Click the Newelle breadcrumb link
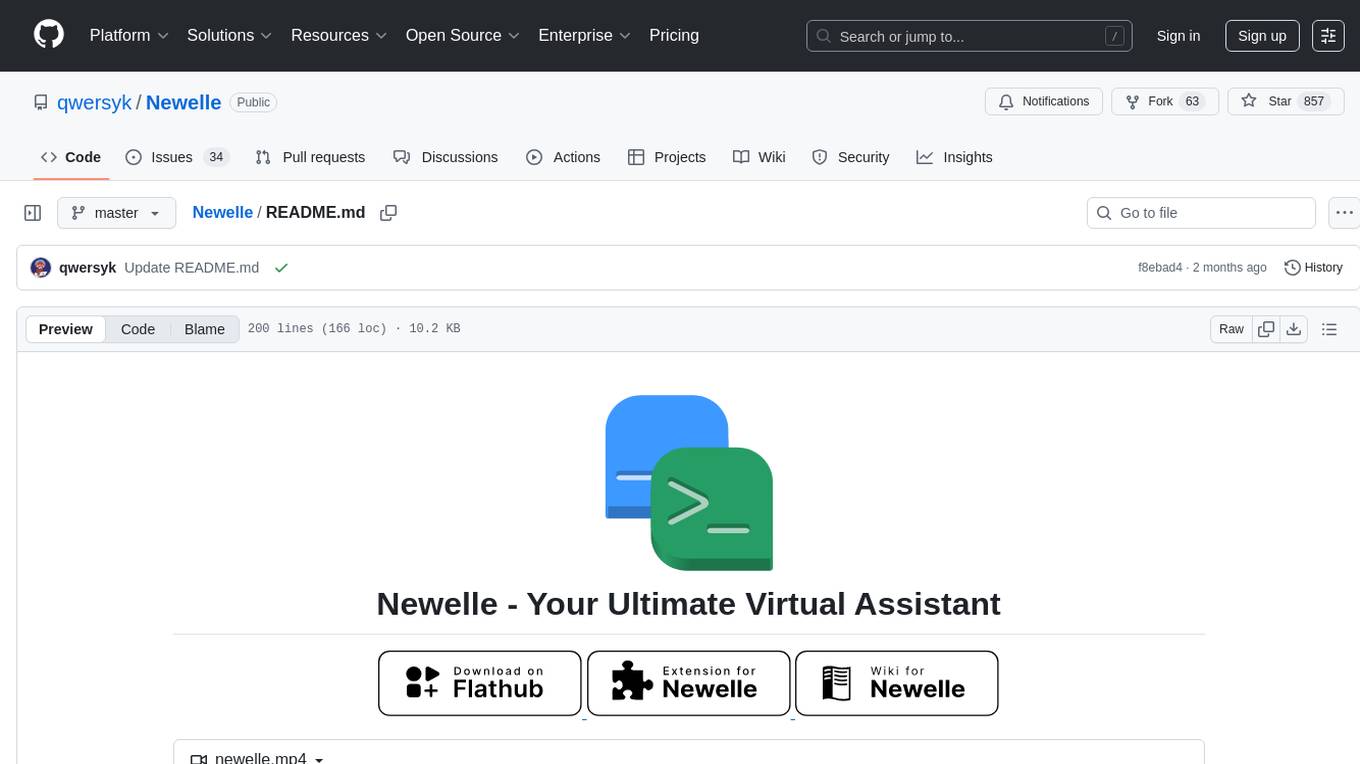Viewport: 1360px width, 764px height. [222, 212]
